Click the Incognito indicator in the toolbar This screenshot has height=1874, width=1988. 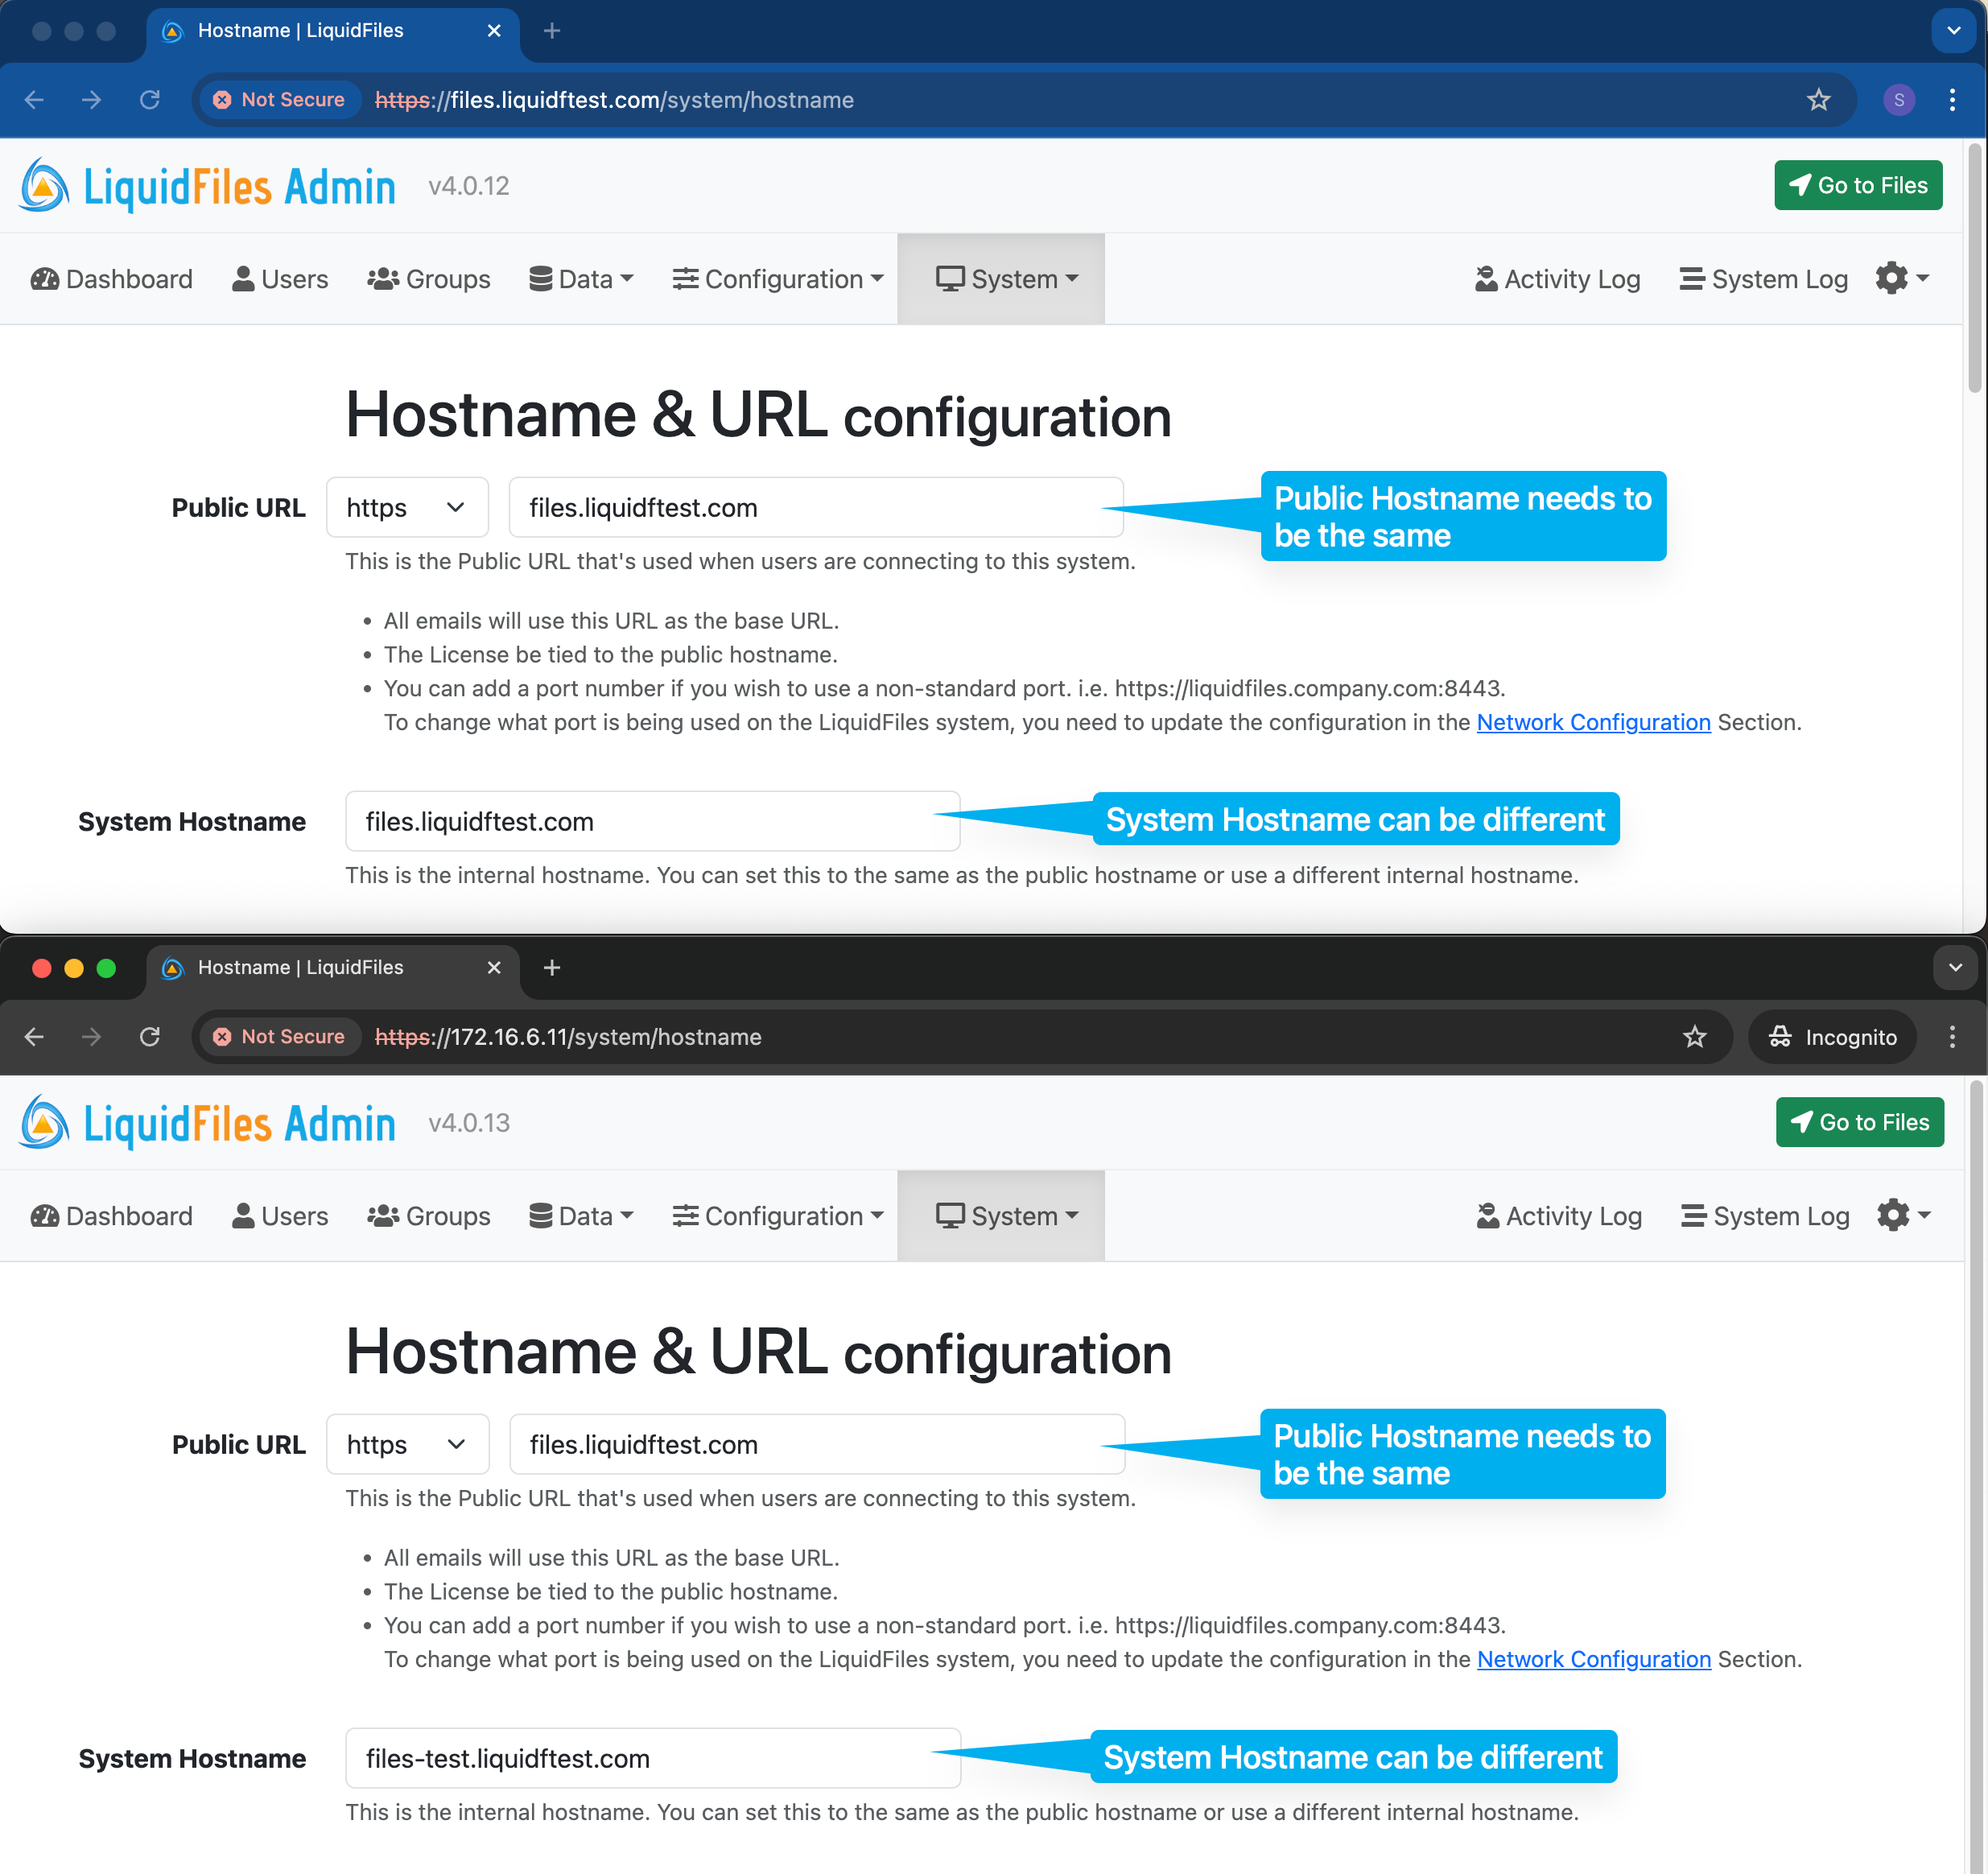point(1832,1037)
